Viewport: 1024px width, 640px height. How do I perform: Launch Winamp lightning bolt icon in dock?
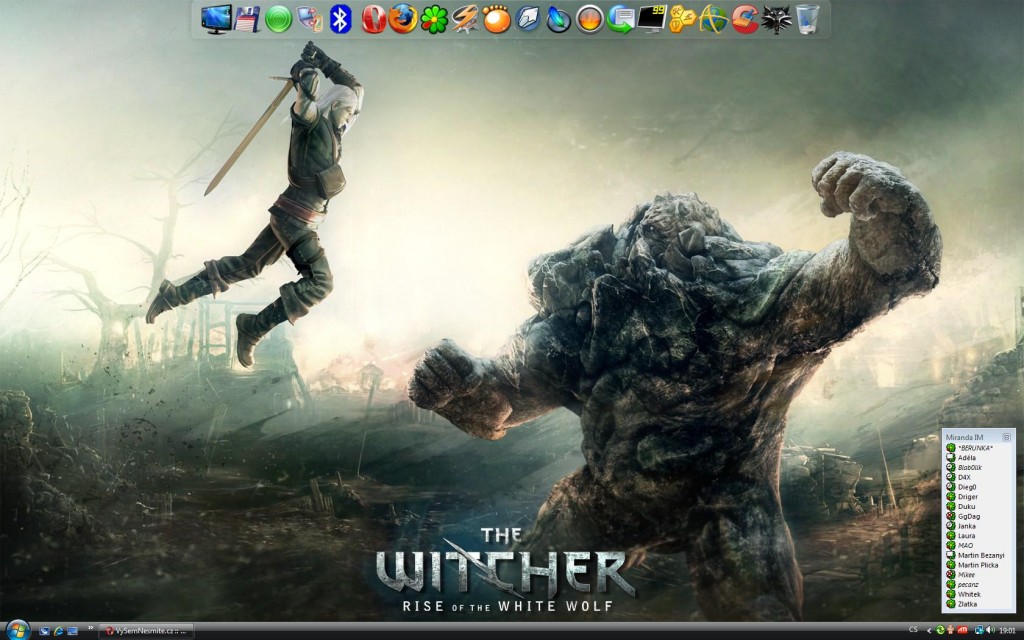[465, 19]
